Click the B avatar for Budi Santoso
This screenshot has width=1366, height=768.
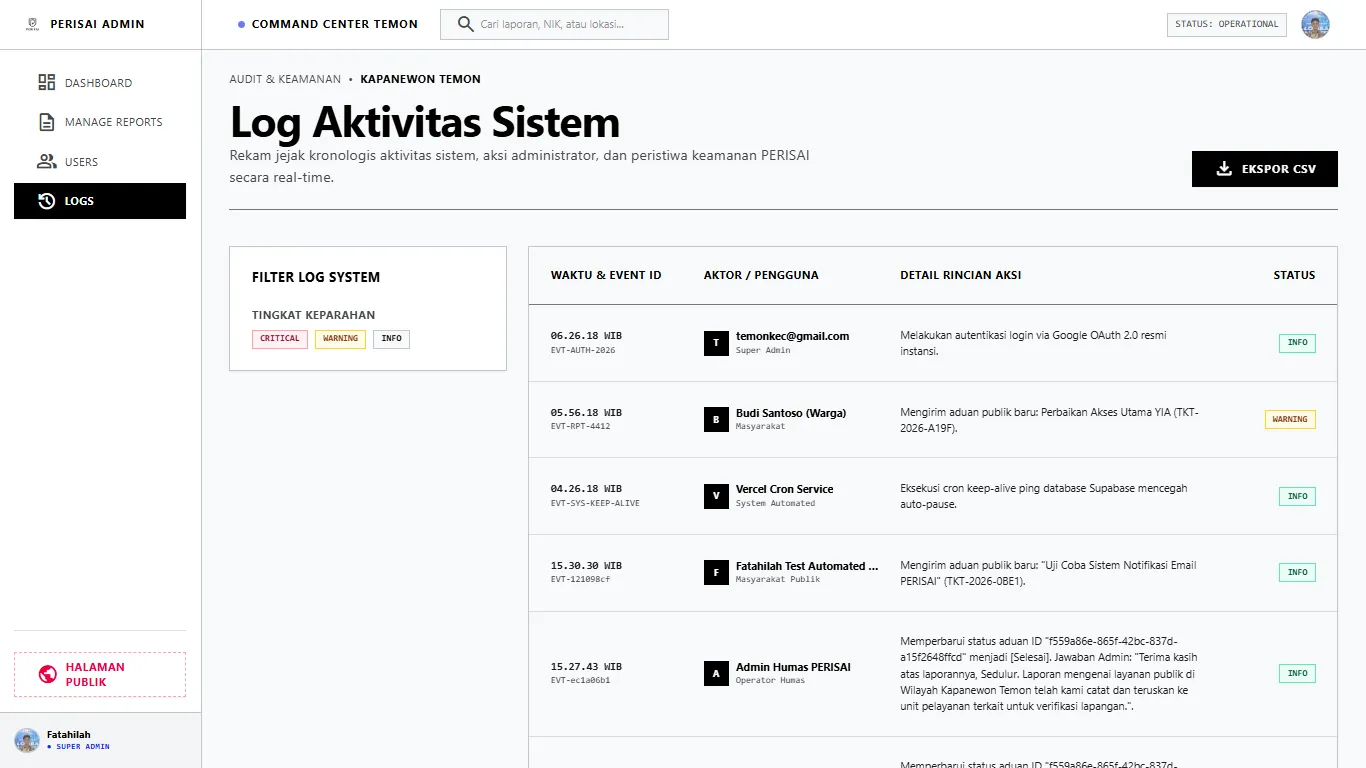[716, 419]
